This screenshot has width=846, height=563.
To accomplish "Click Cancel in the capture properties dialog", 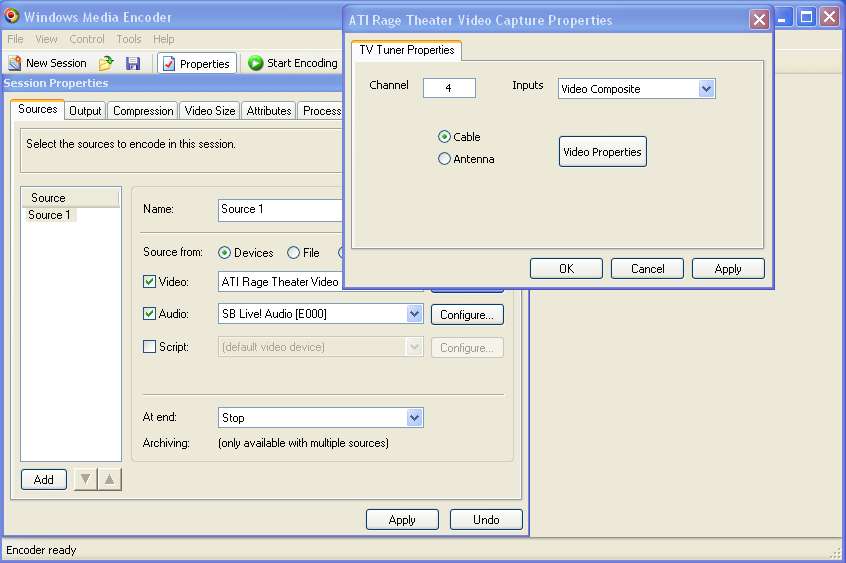I will [647, 269].
